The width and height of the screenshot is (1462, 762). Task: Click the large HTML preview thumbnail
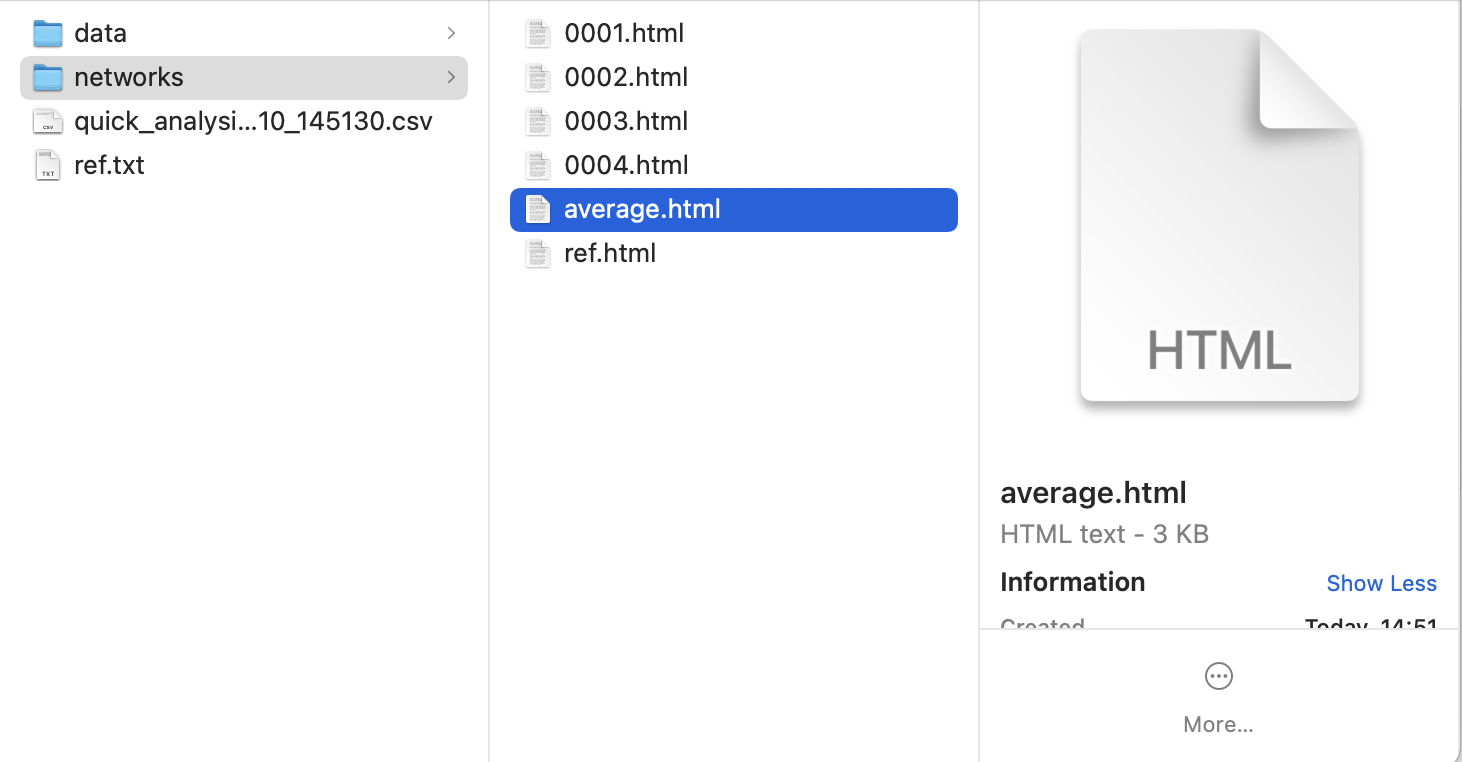(1219, 216)
